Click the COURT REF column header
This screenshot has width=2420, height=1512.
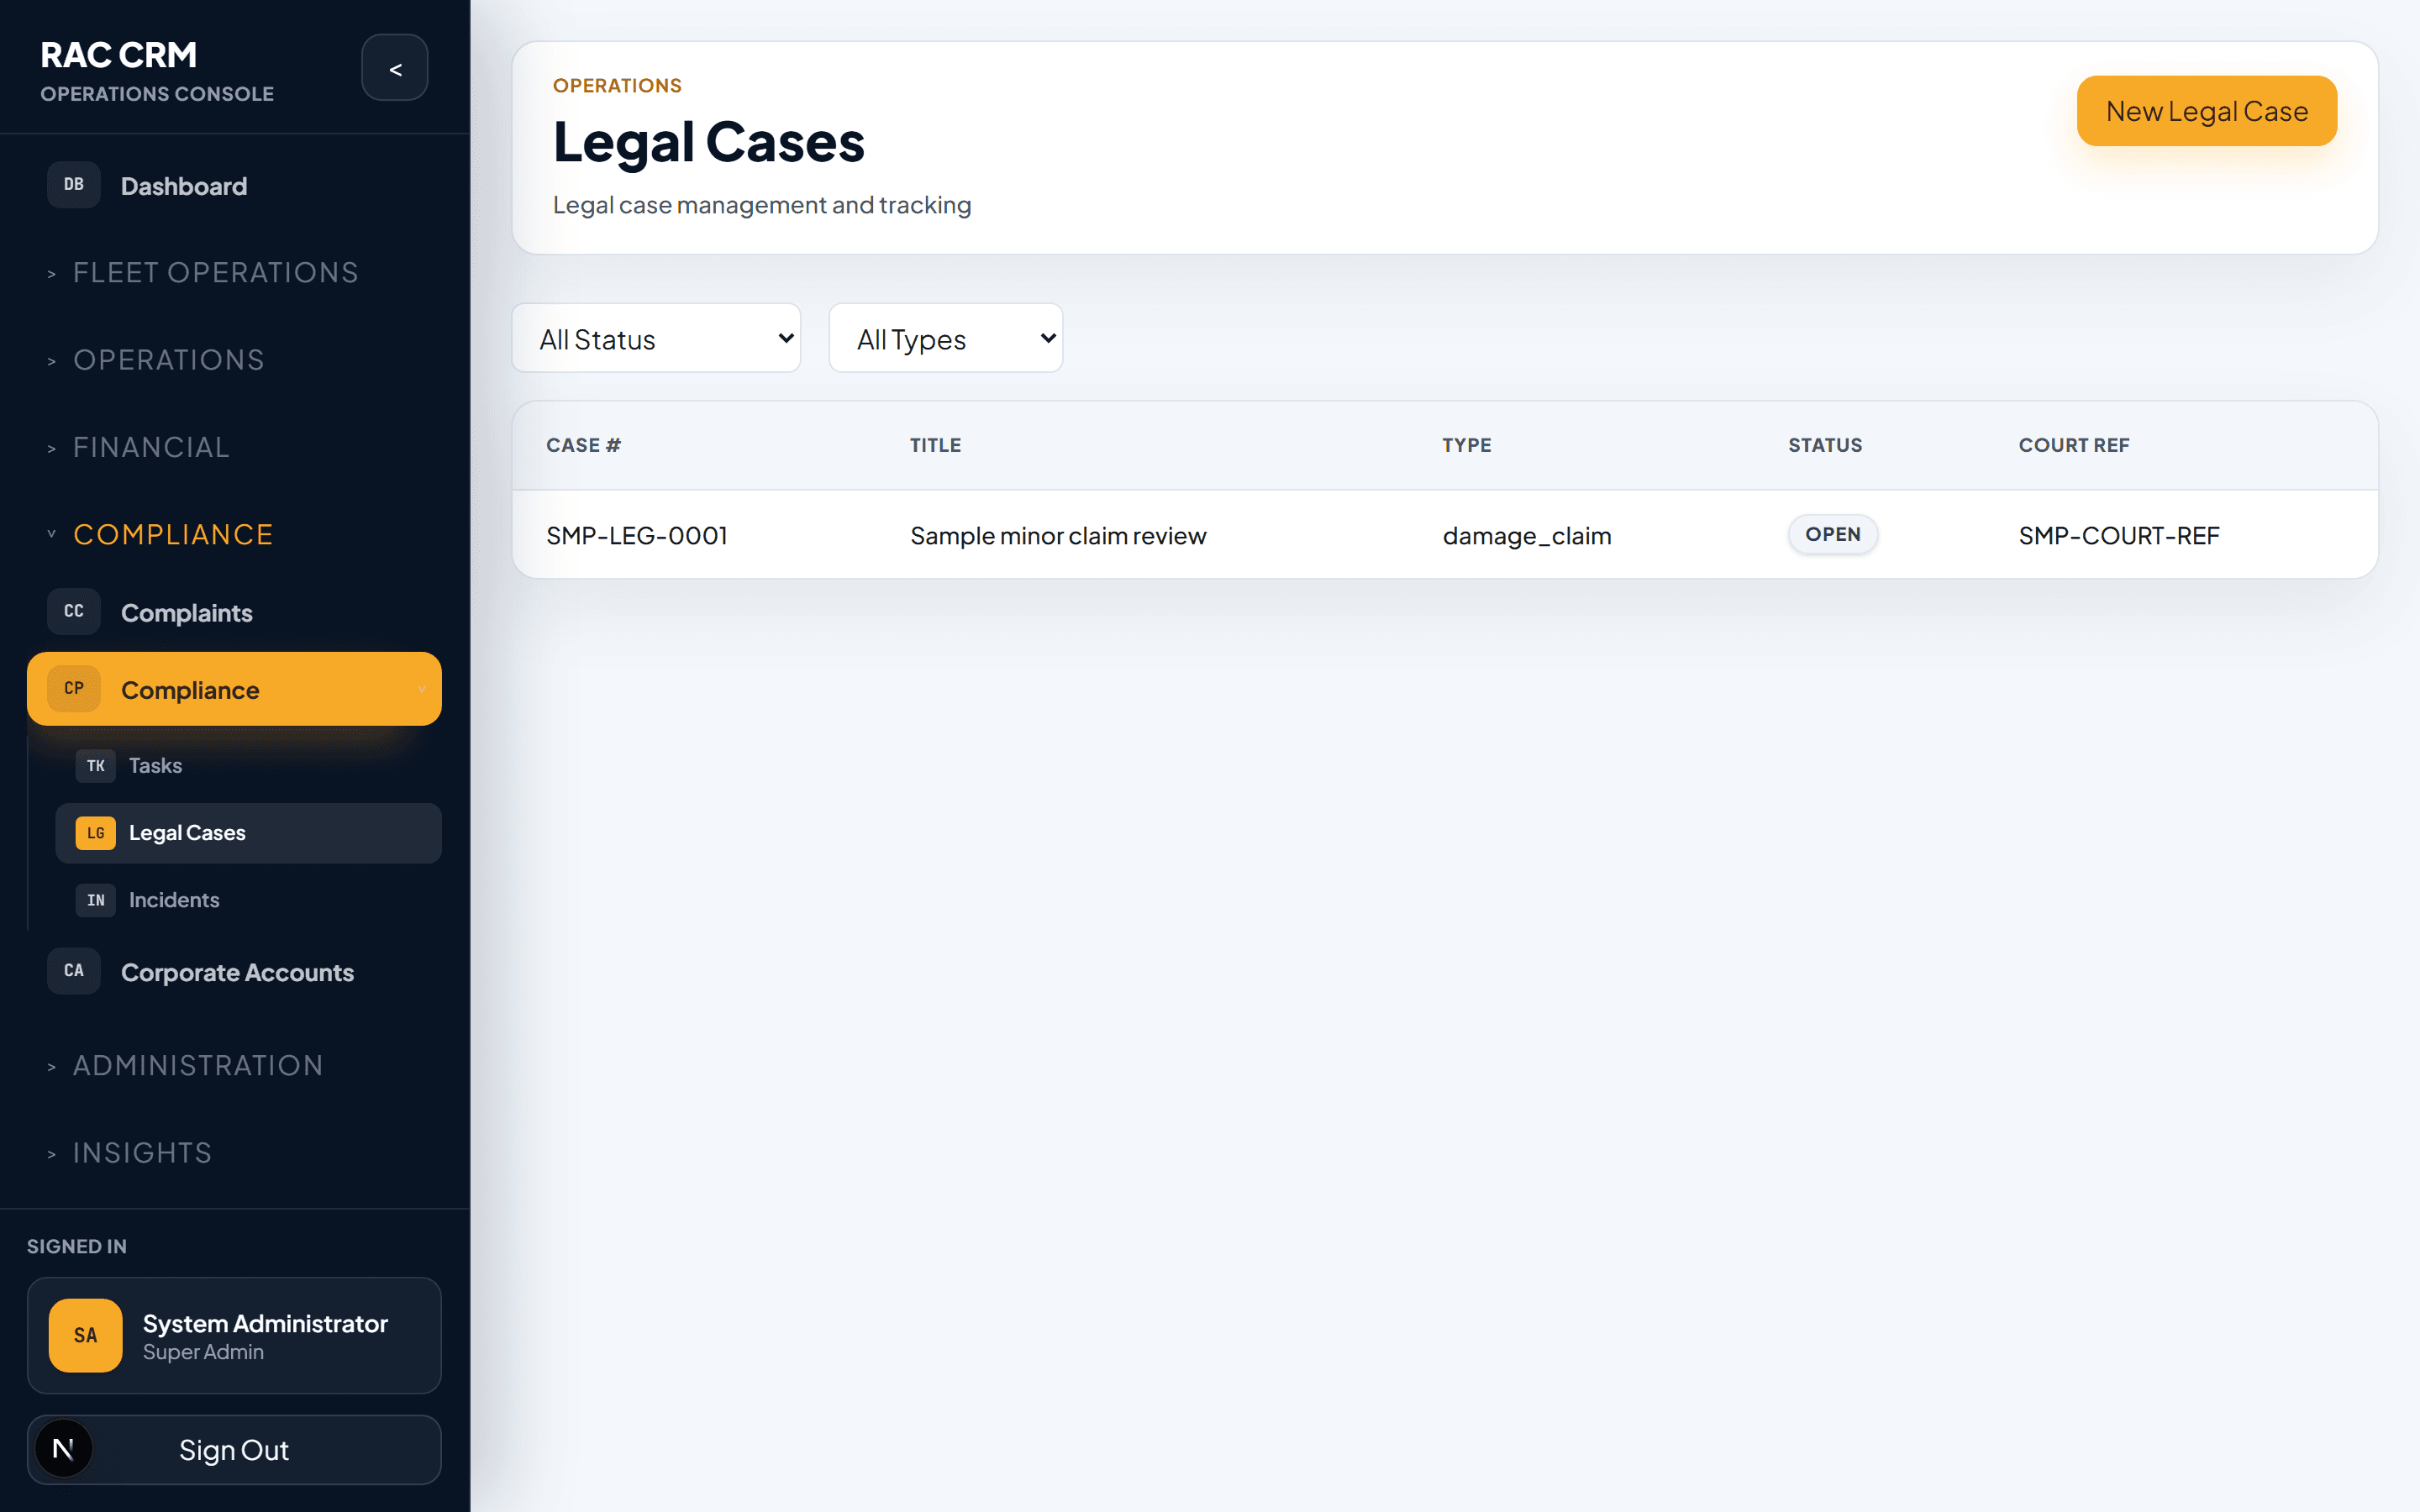click(2074, 445)
